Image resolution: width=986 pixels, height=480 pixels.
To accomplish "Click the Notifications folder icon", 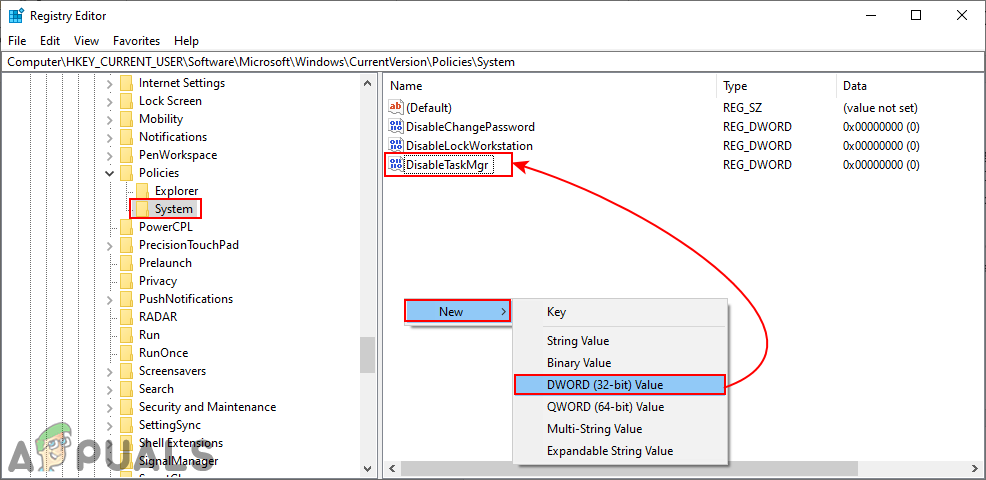I will (126, 137).
